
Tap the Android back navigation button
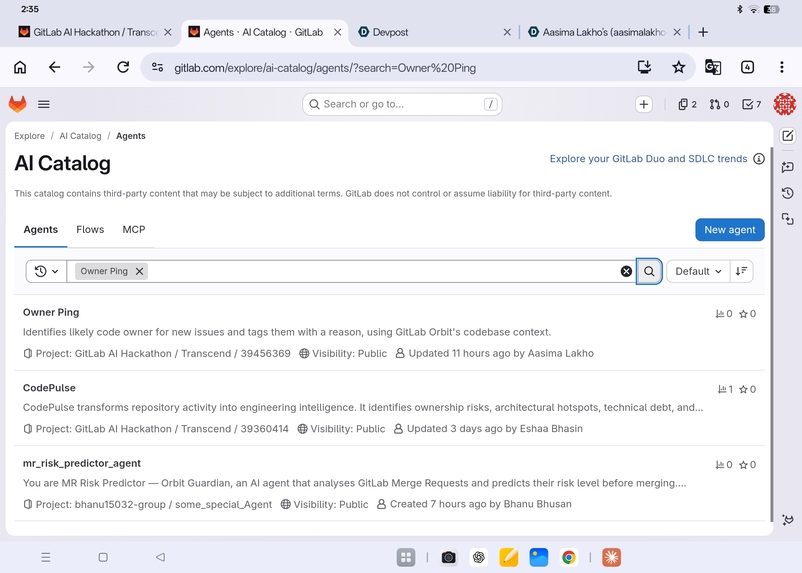click(x=160, y=557)
